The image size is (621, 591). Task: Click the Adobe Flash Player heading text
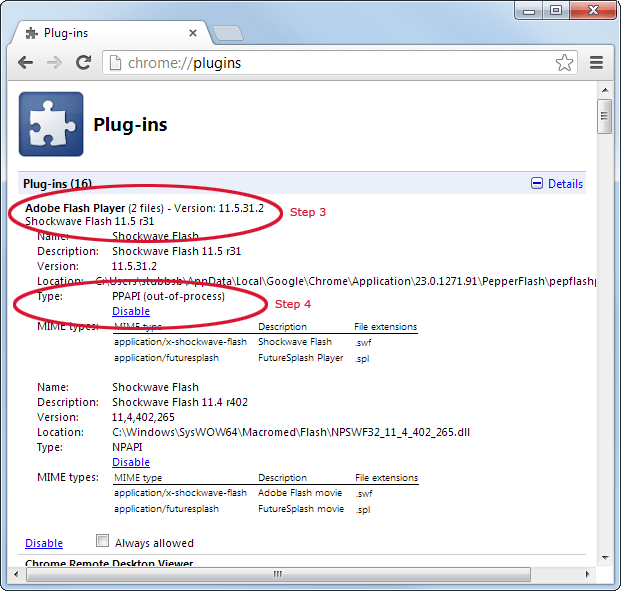coord(75,208)
